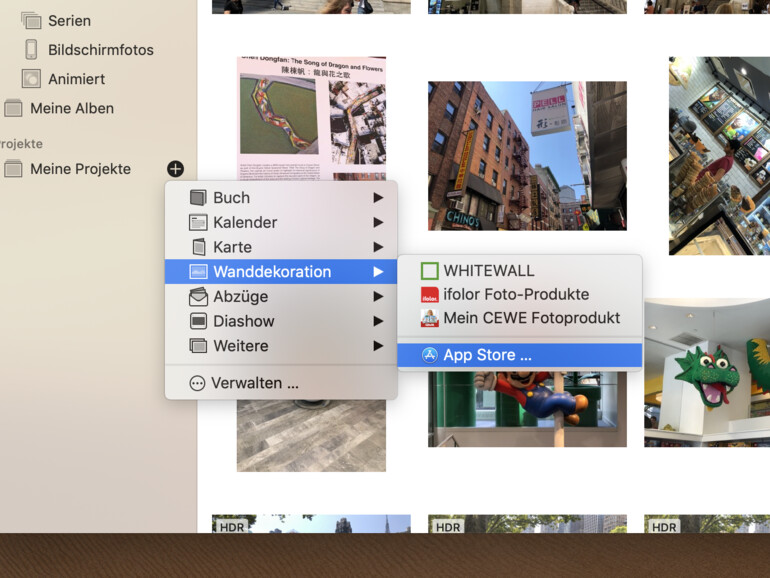Expand the Abzüge submenu arrow
Viewport: 770px width, 578px height.
pyautogui.click(x=378, y=297)
